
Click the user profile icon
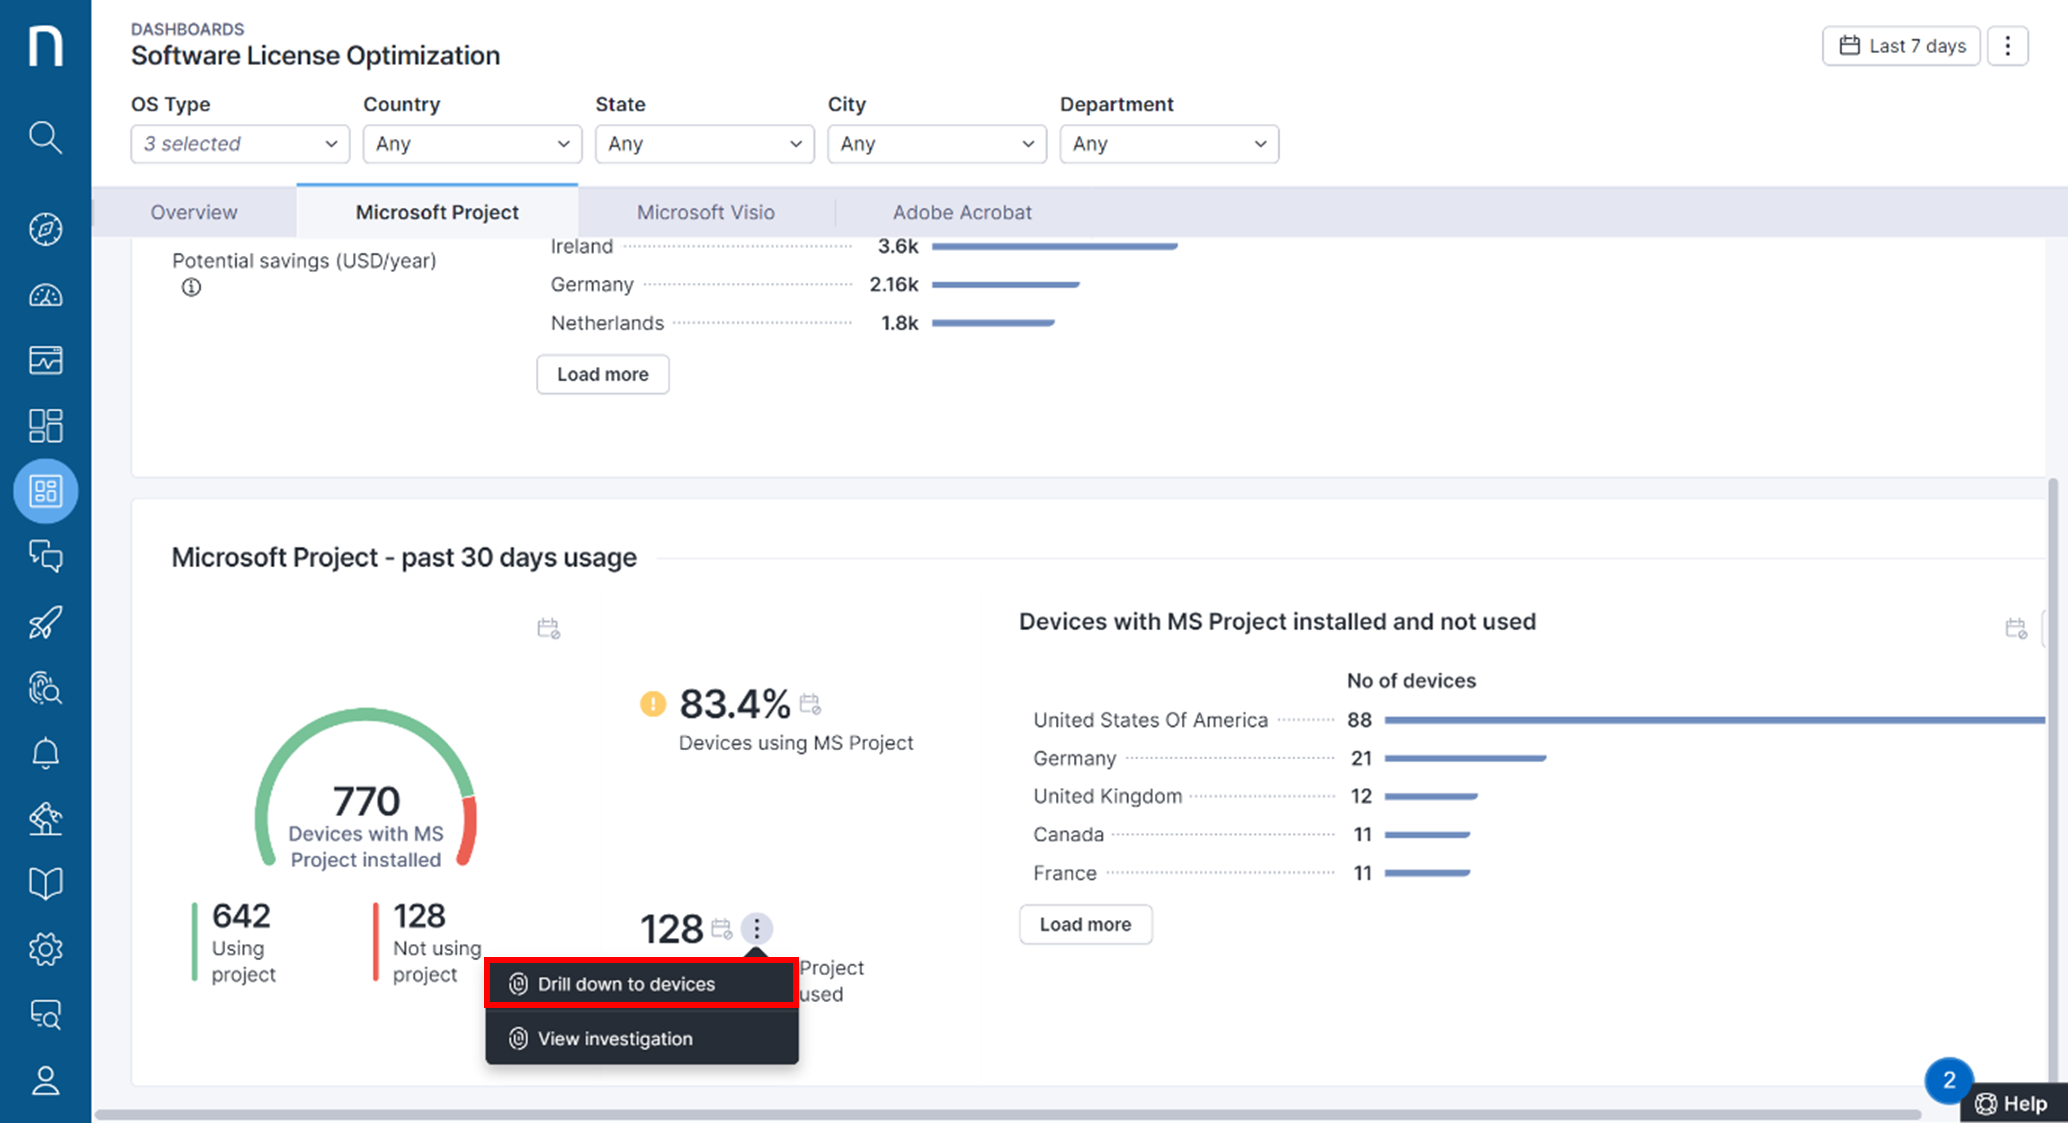coord(45,1080)
